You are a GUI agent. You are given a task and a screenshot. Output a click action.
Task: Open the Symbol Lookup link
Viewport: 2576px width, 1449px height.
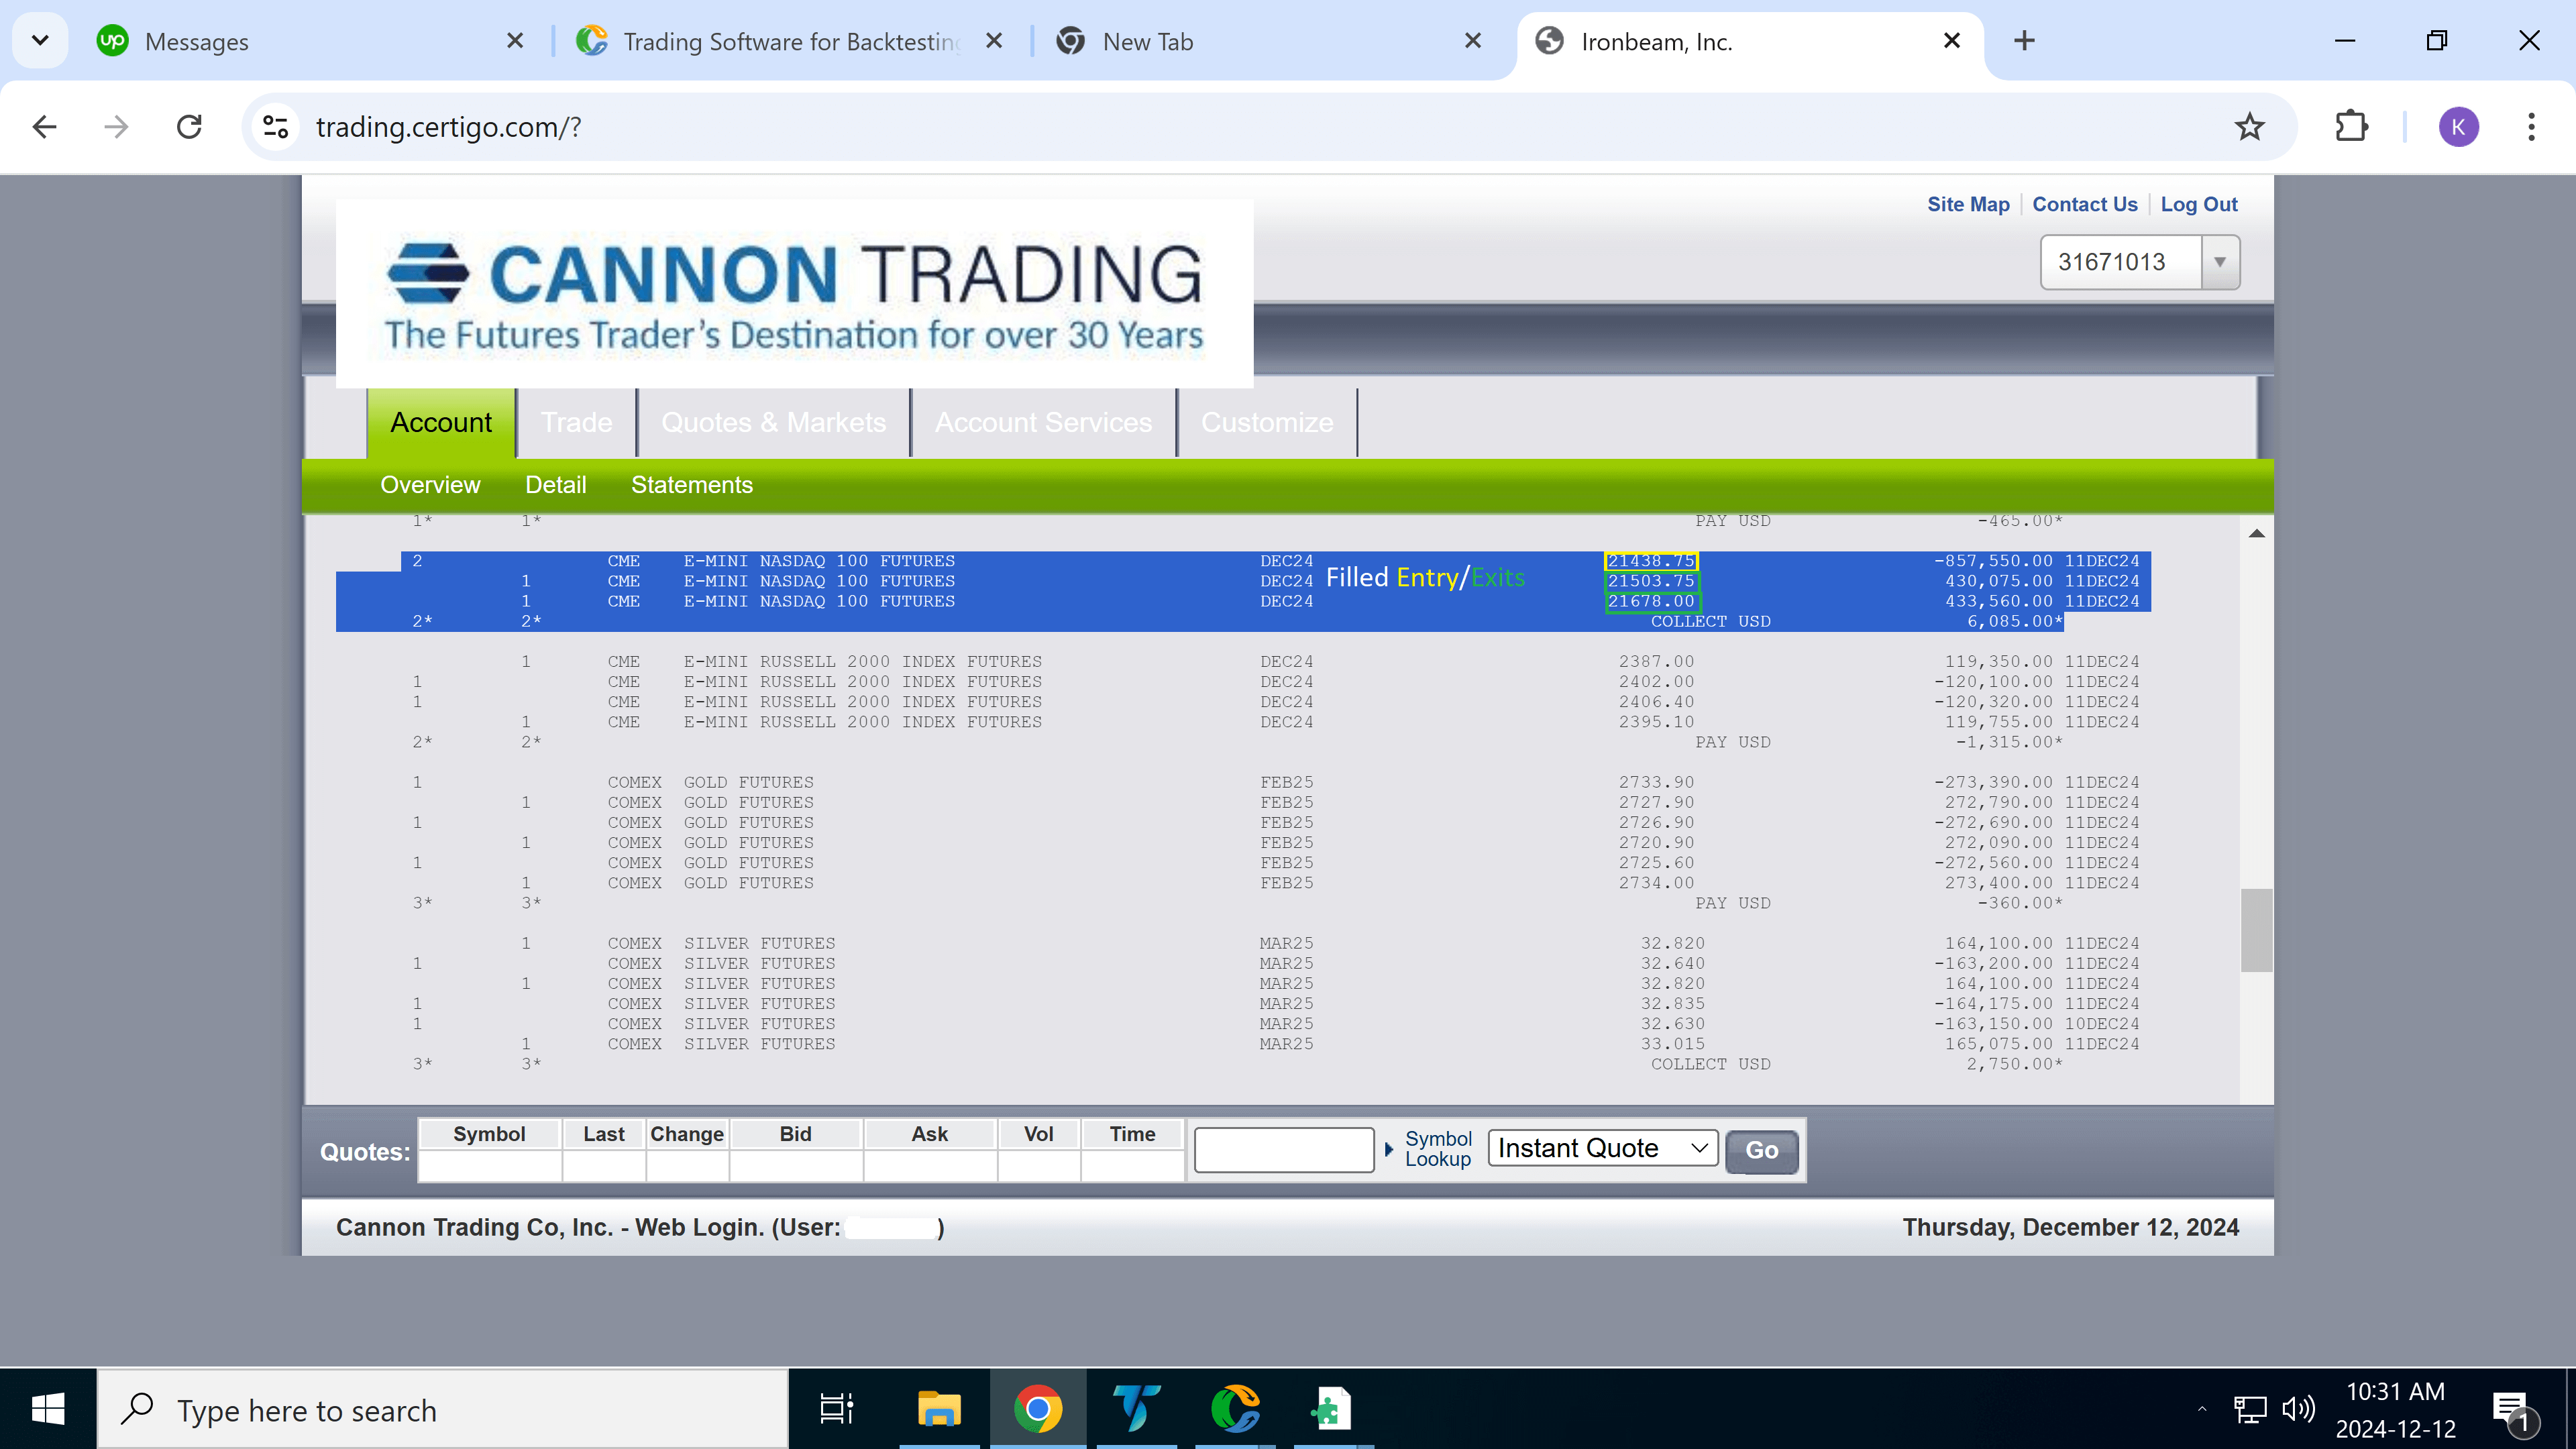click(x=1437, y=1149)
